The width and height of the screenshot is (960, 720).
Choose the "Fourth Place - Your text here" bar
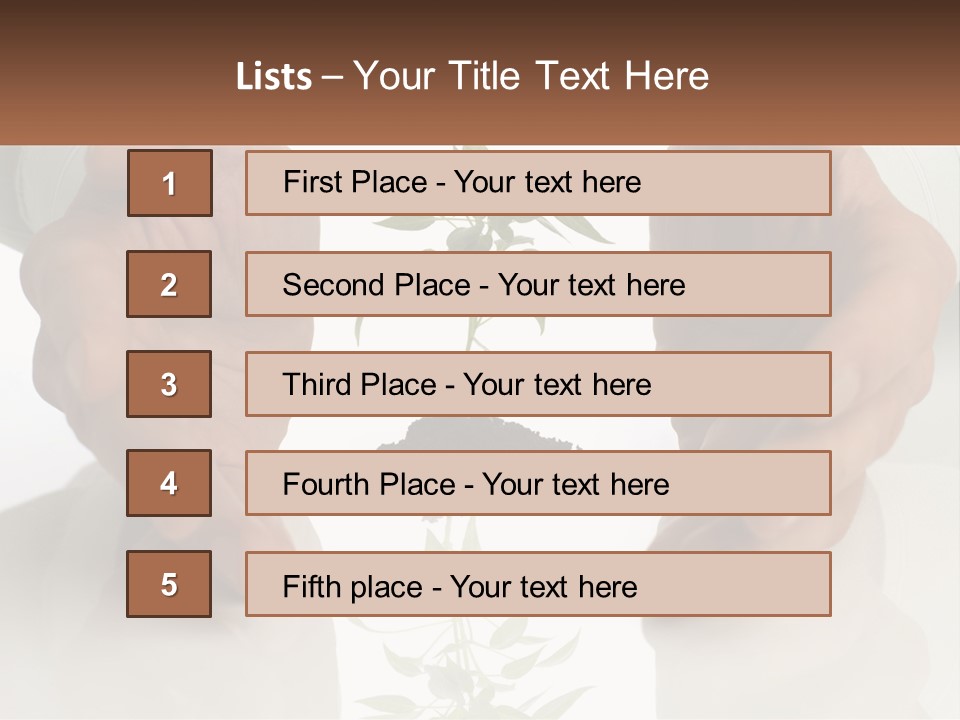538,483
